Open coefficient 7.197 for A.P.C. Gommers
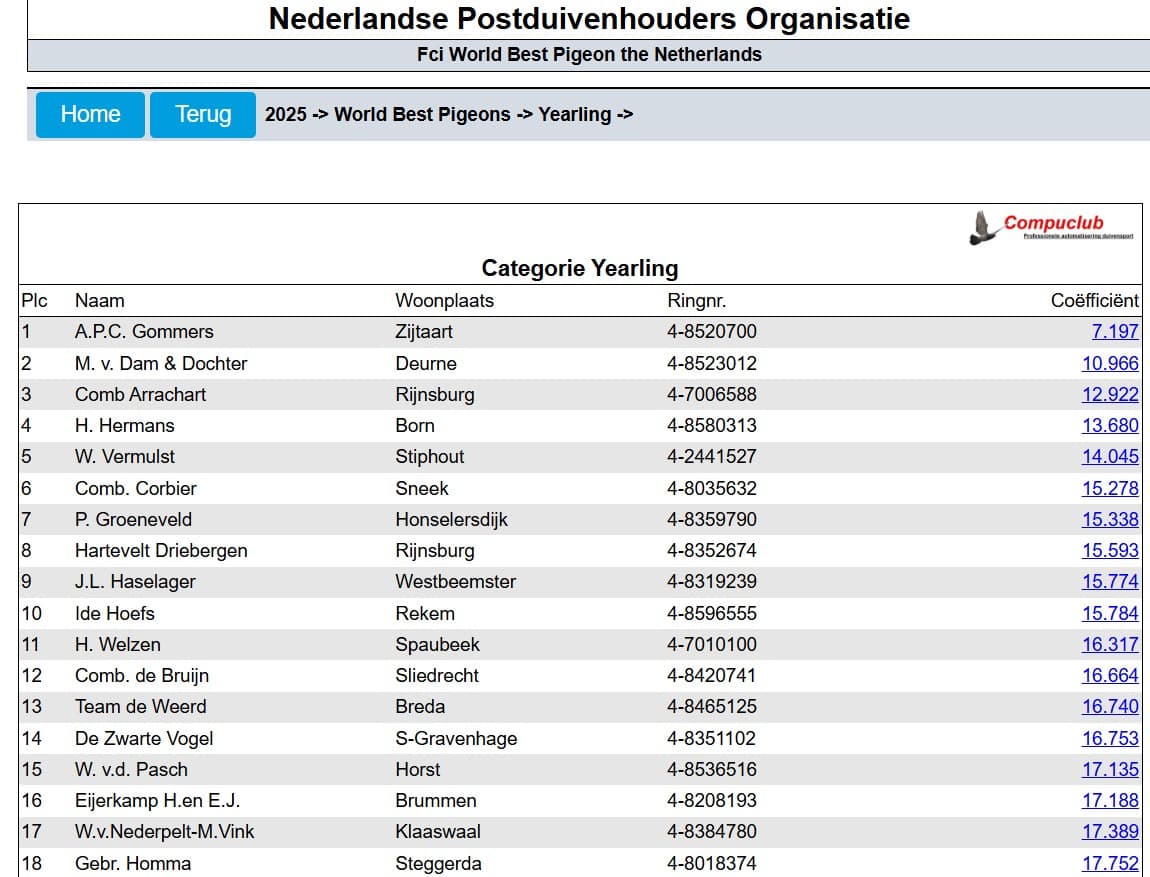This screenshot has height=877, width=1150. pyautogui.click(x=1114, y=332)
